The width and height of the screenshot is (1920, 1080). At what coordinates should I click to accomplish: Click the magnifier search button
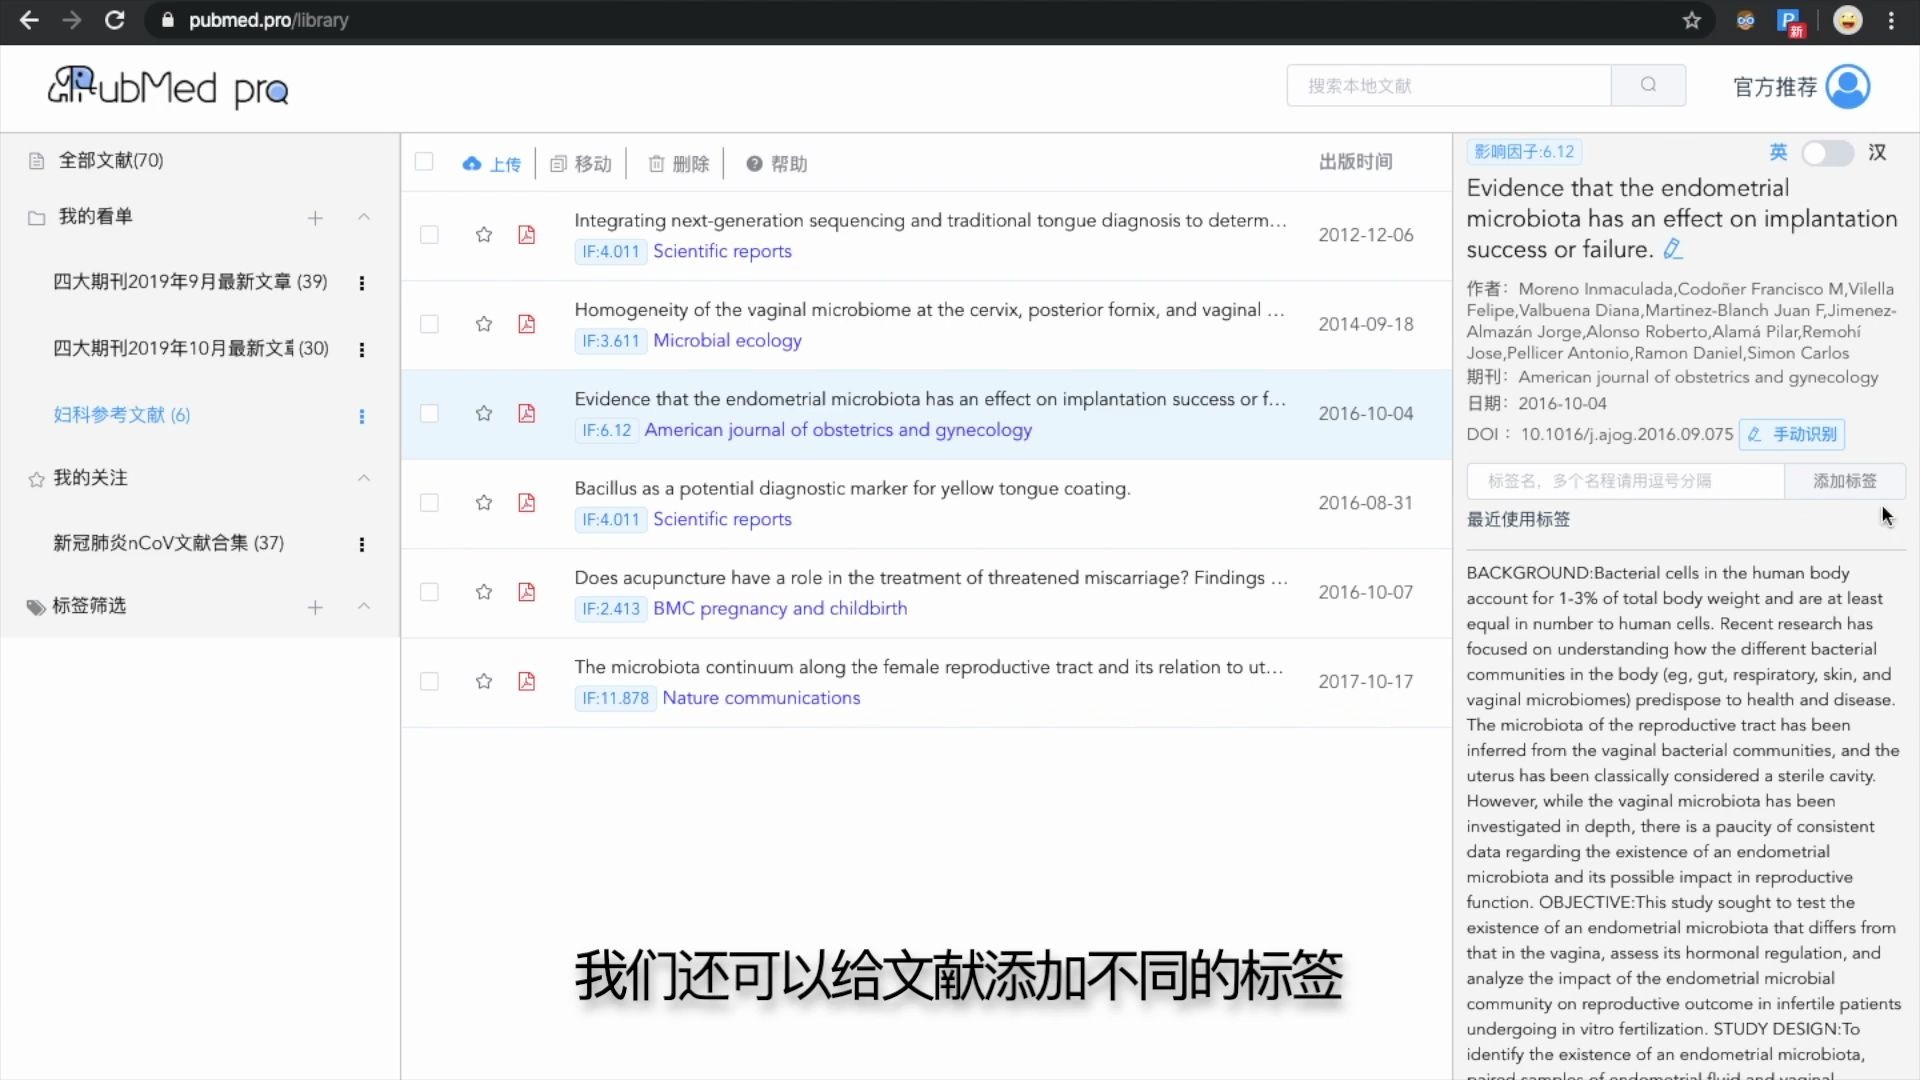point(1648,85)
